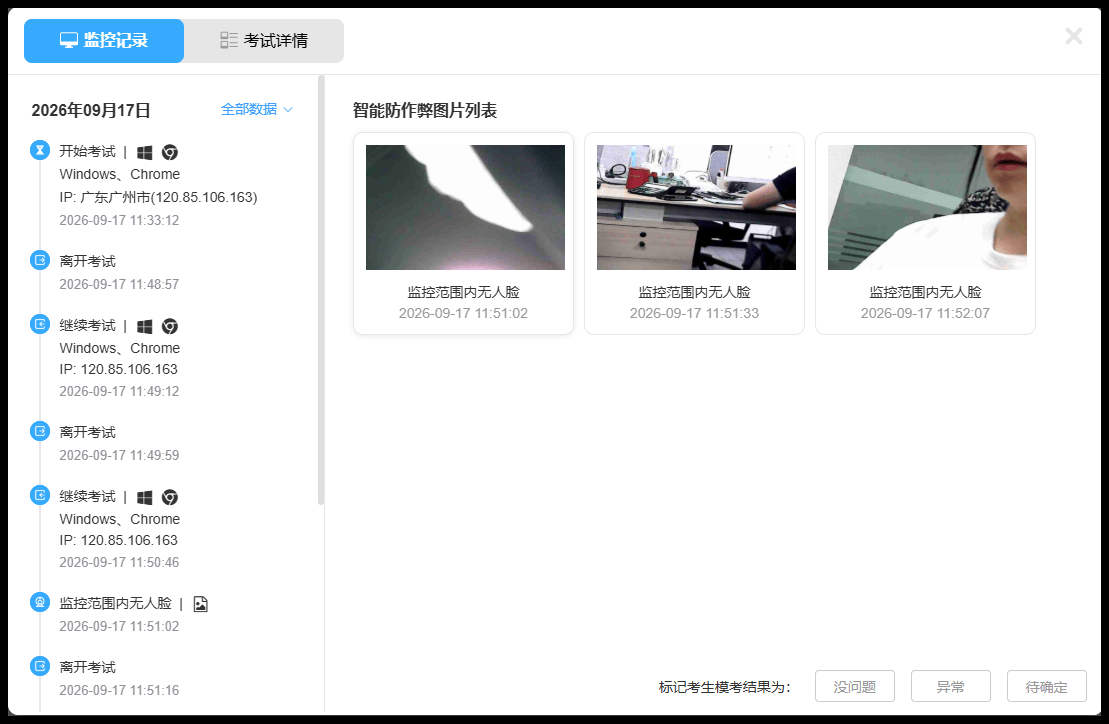Click the 标记考生模考结果为 label
The height and width of the screenshot is (724, 1109).
(x=724, y=687)
